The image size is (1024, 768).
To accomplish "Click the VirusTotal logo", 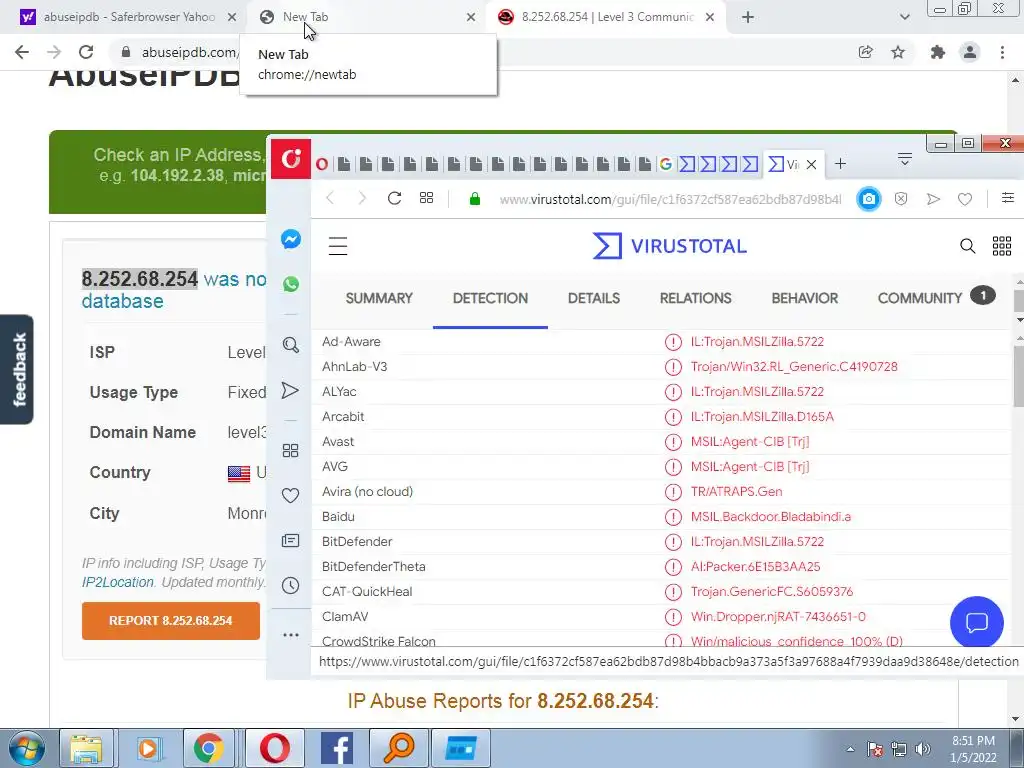I will (x=669, y=246).
